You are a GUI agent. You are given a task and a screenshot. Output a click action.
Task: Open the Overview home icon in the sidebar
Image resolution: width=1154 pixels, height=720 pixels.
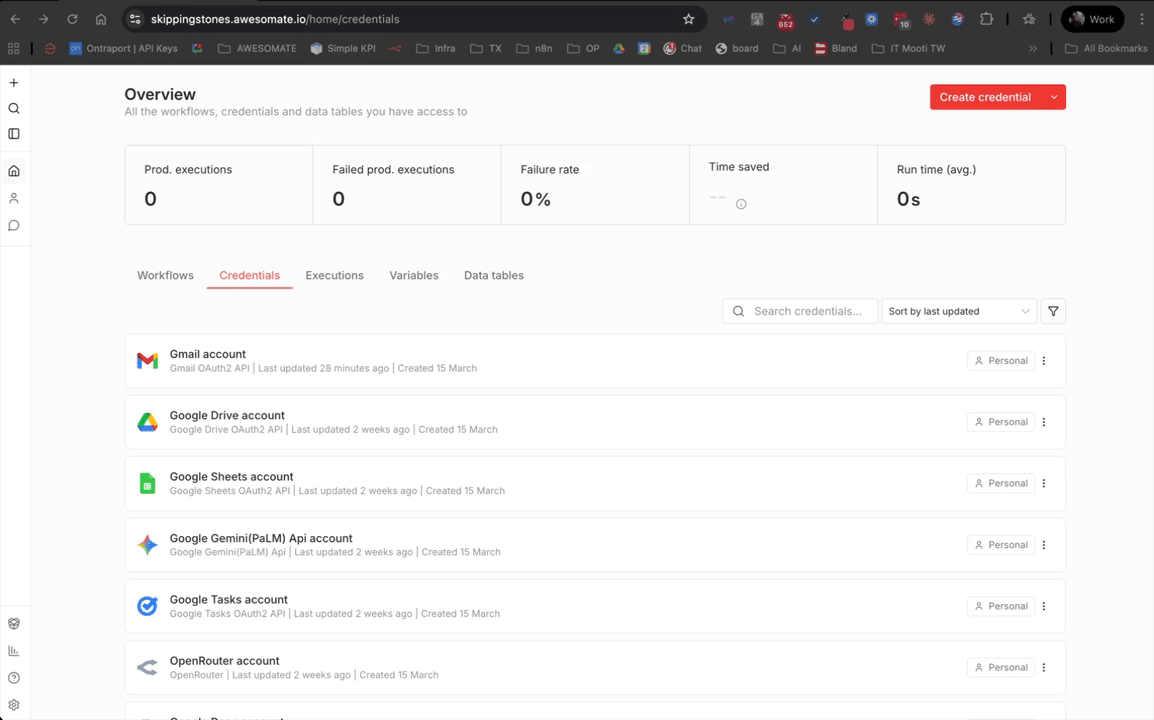[14, 170]
